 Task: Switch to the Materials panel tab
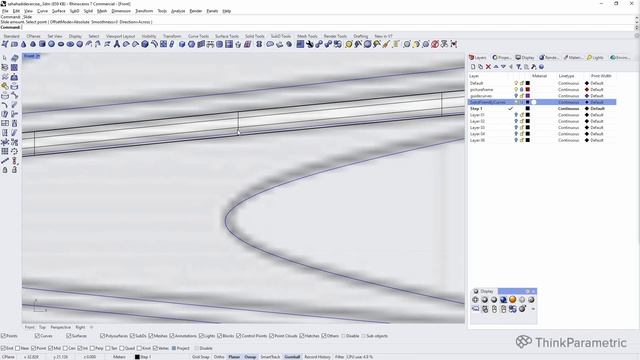coord(573,58)
